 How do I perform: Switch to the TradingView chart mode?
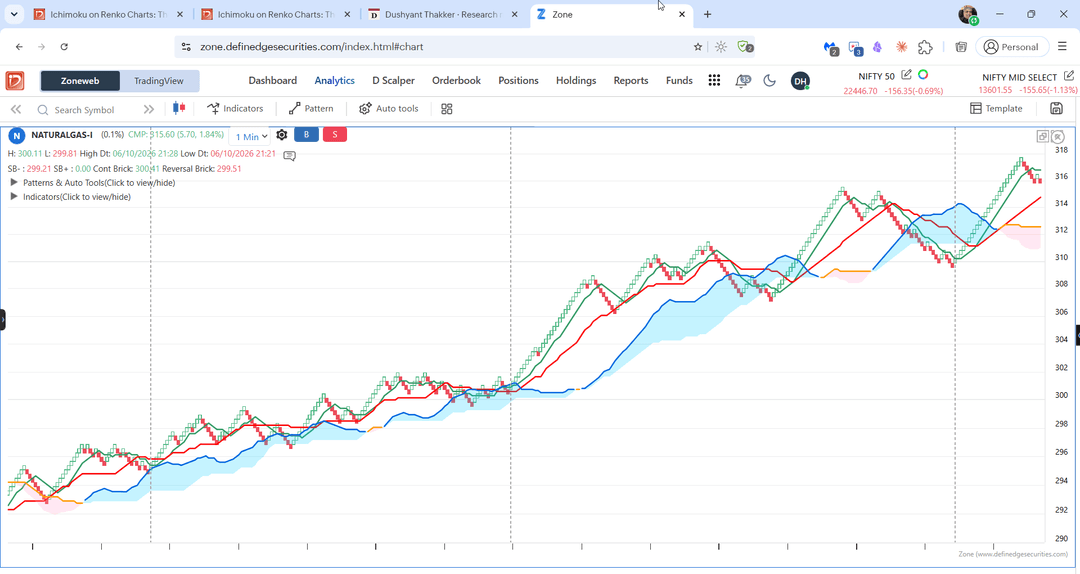[159, 81]
